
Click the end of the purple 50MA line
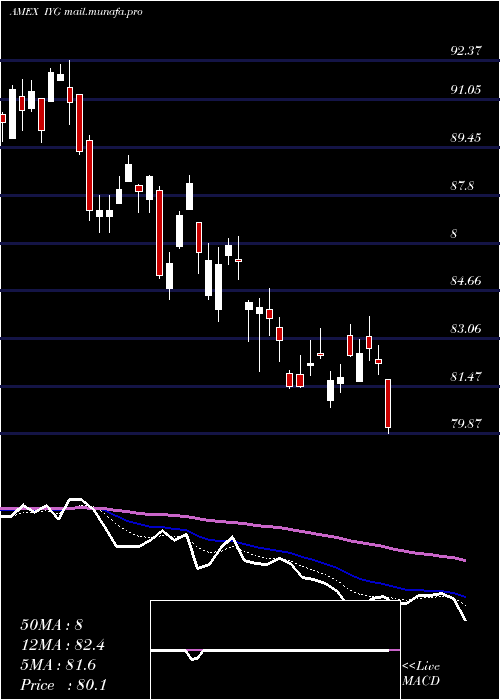(x=465, y=560)
